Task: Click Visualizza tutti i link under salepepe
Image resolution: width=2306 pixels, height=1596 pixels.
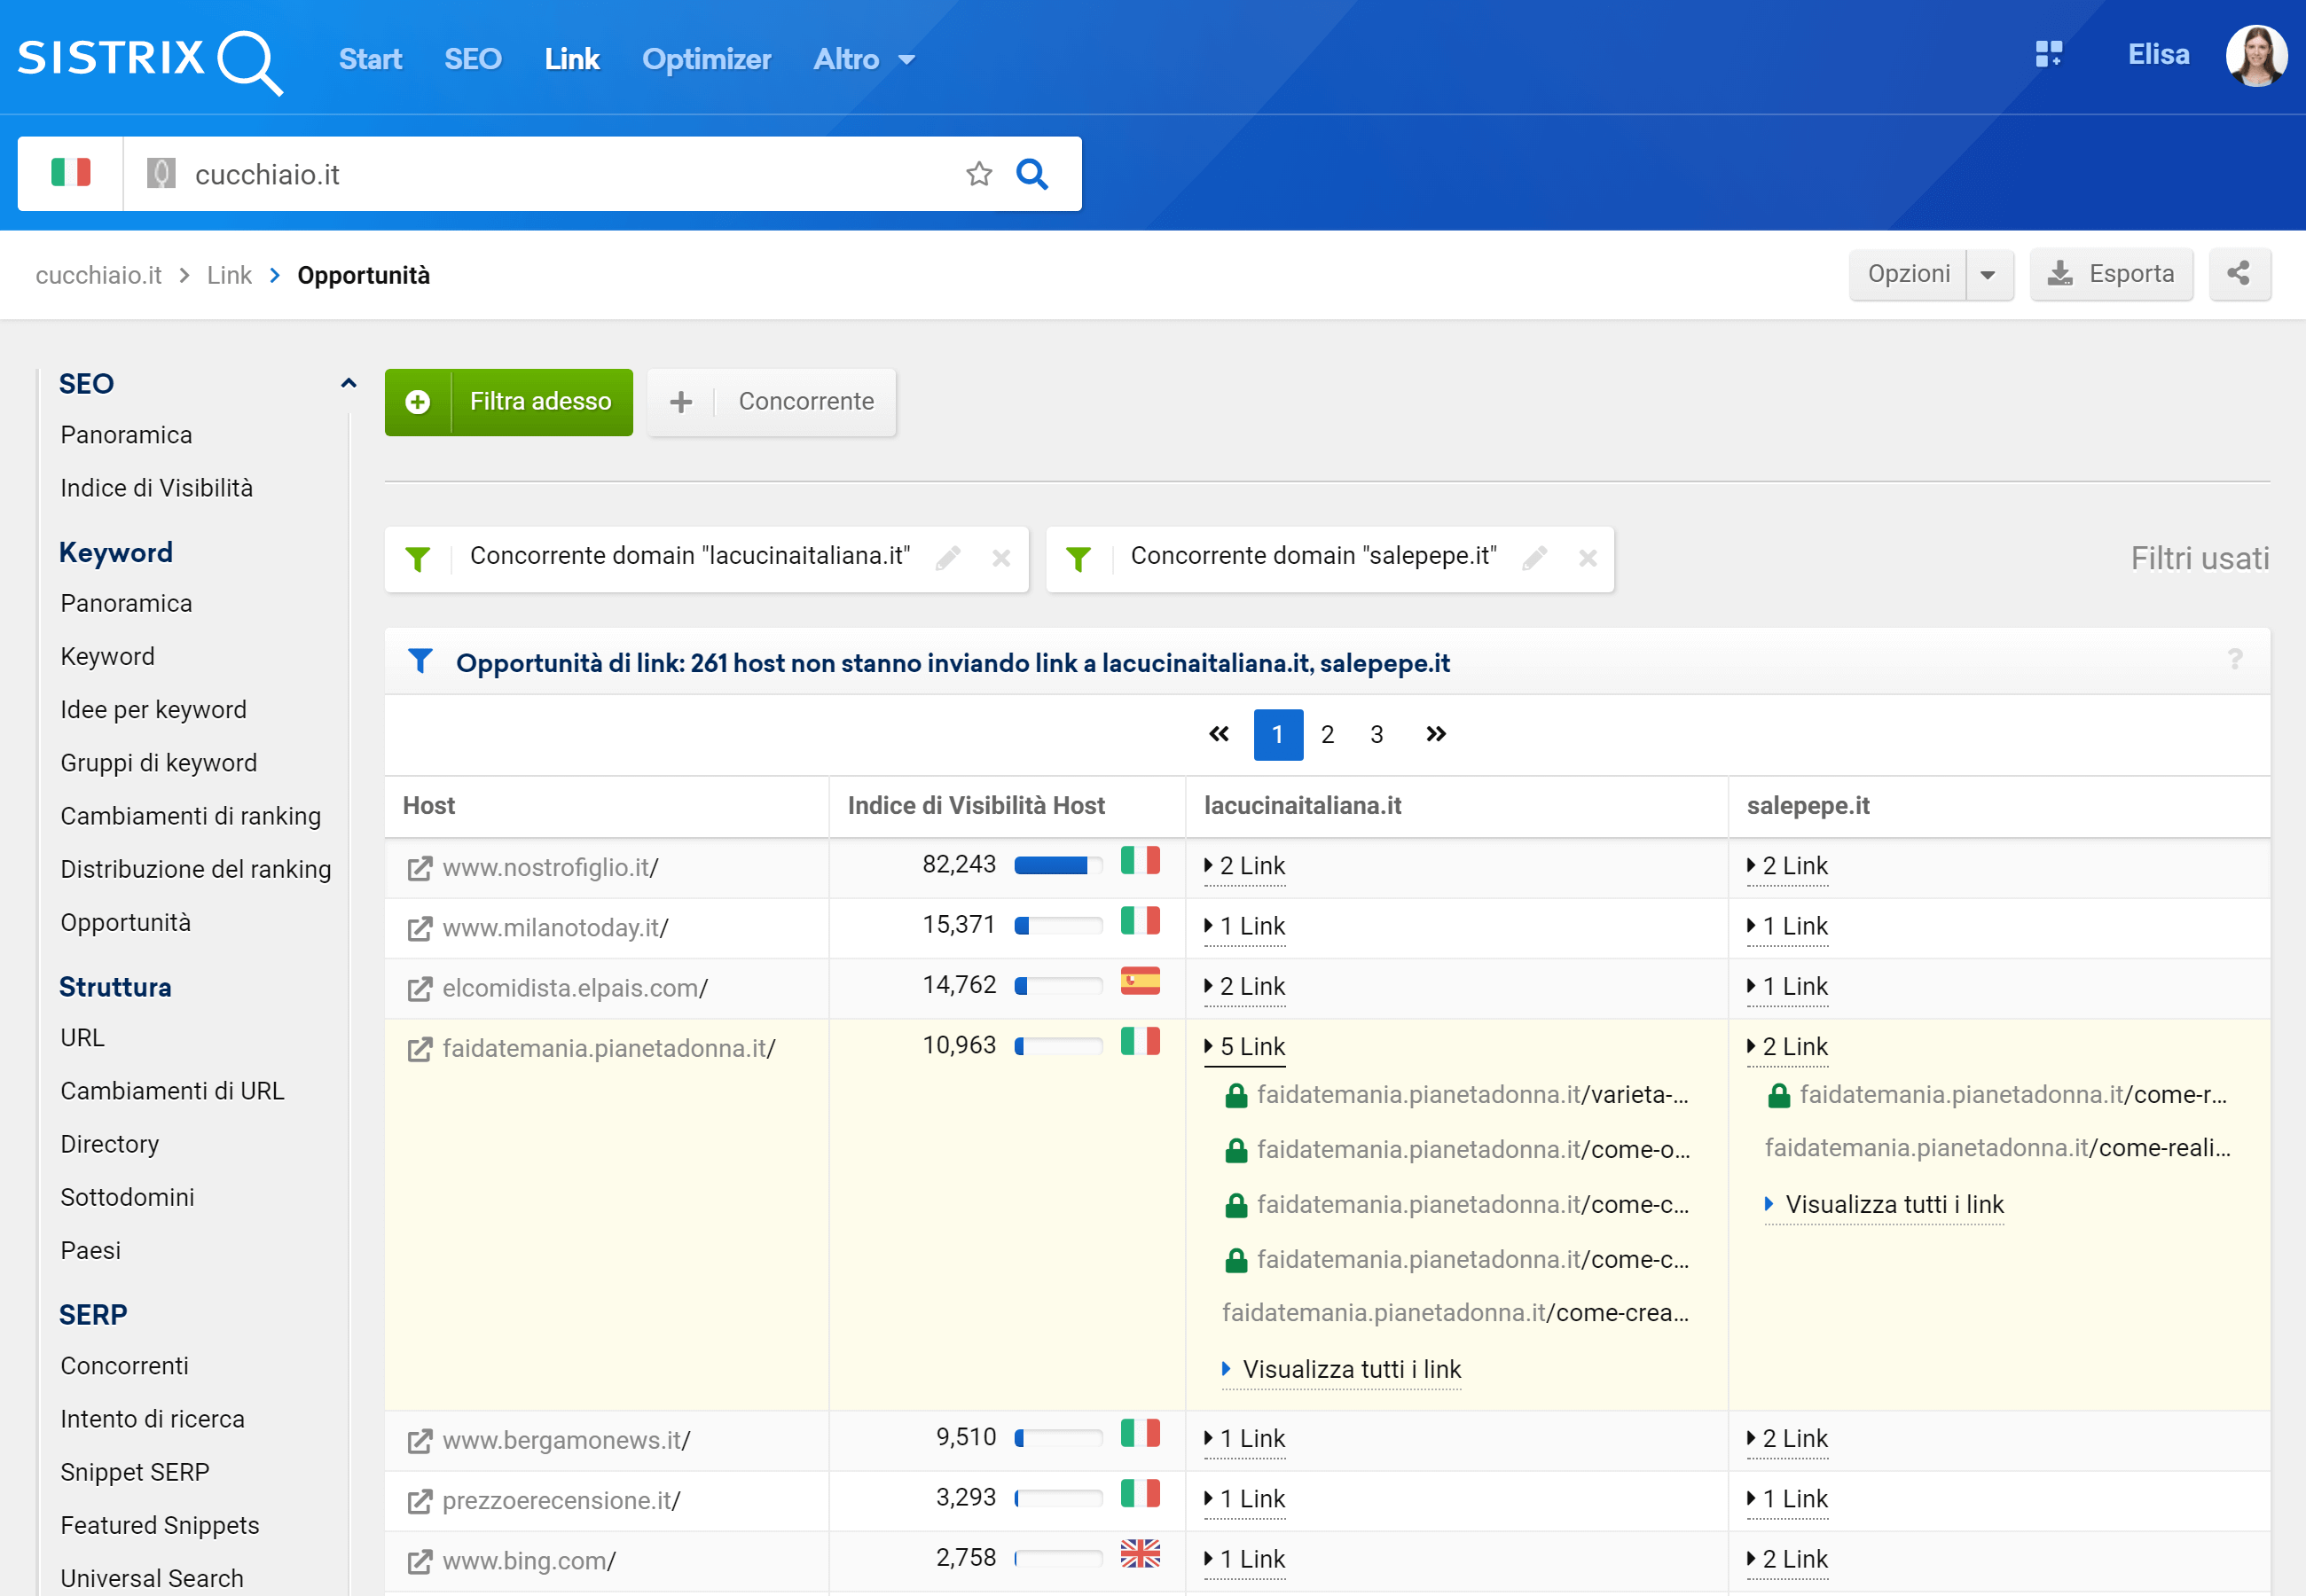Action: (1885, 1205)
